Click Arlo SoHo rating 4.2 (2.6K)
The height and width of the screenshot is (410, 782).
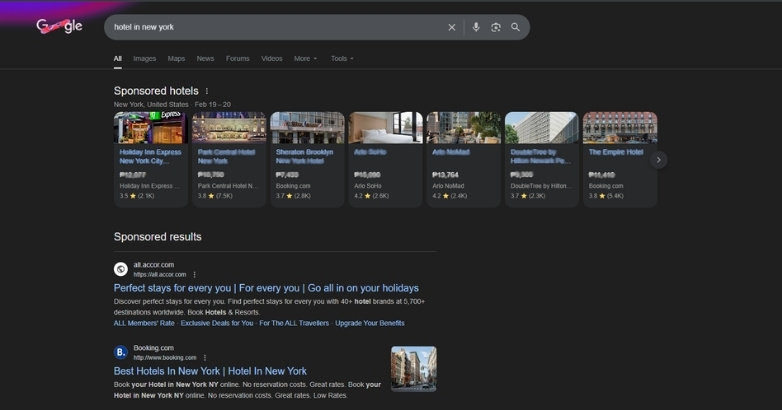372,196
